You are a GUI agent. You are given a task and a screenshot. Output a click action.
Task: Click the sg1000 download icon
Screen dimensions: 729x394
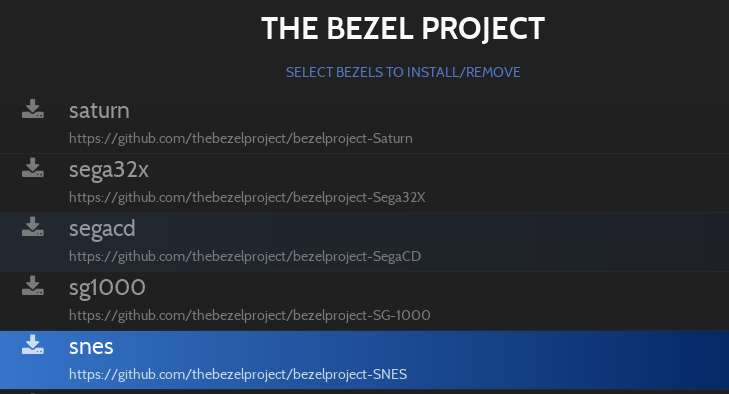pos(33,286)
